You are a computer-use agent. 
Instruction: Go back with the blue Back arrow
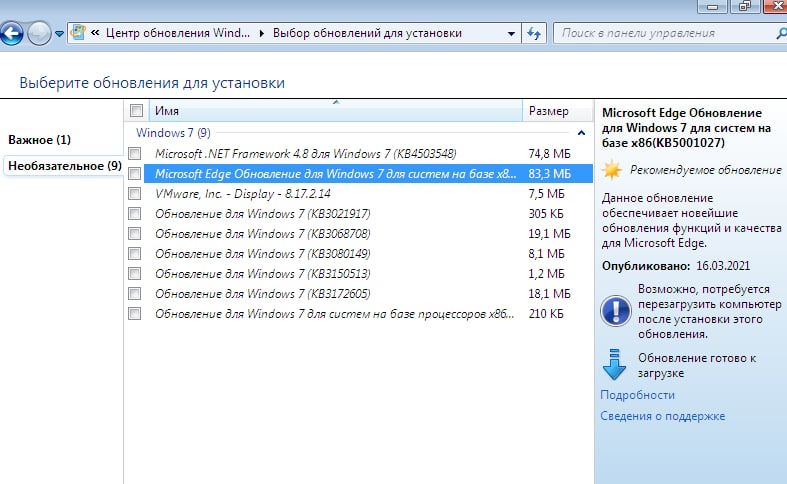pyautogui.click(x=12, y=34)
